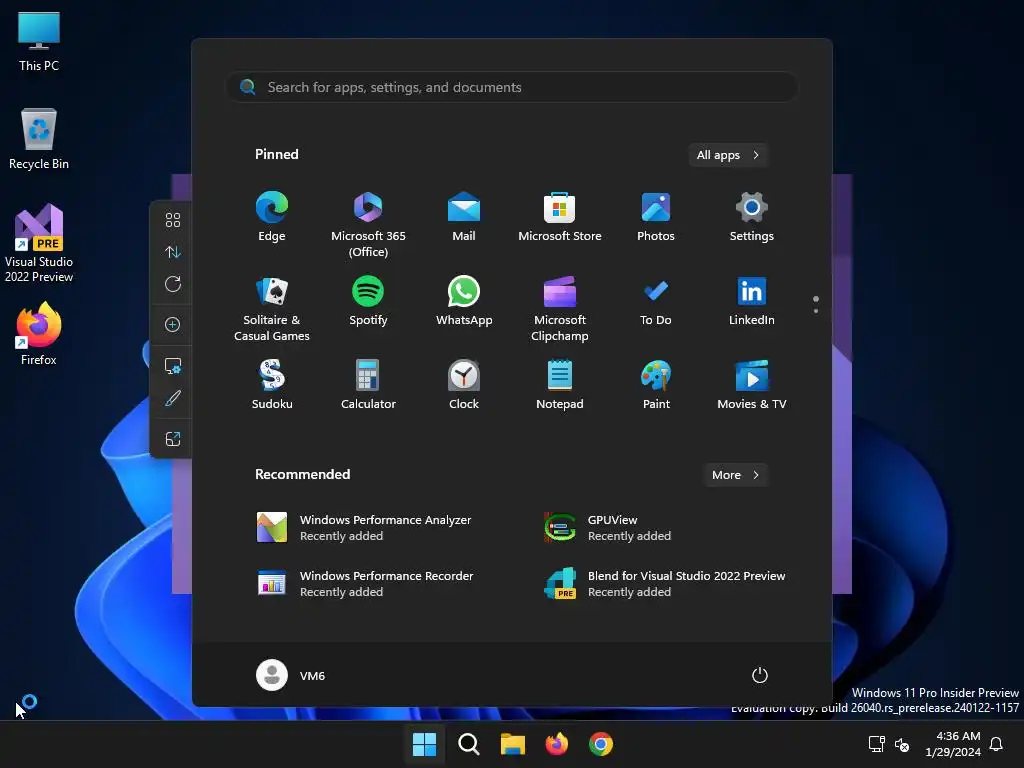Select the Recycle Bin desktop icon
The width and height of the screenshot is (1024, 768).
(x=39, y=139)
